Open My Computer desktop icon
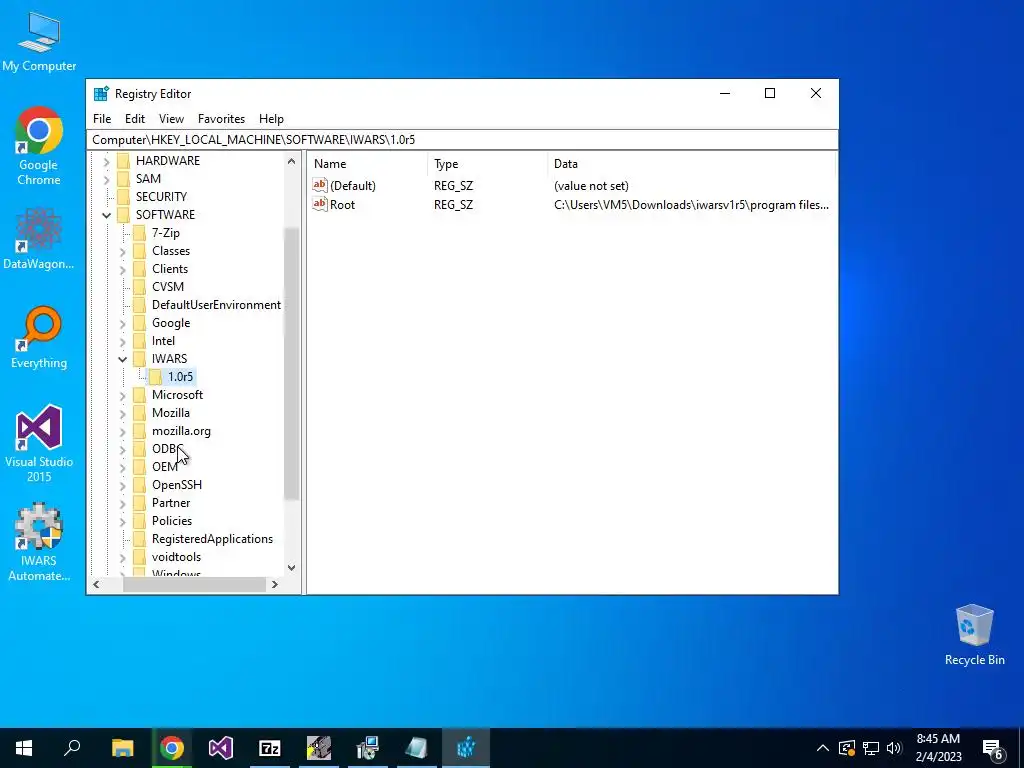 click(39, 40)
